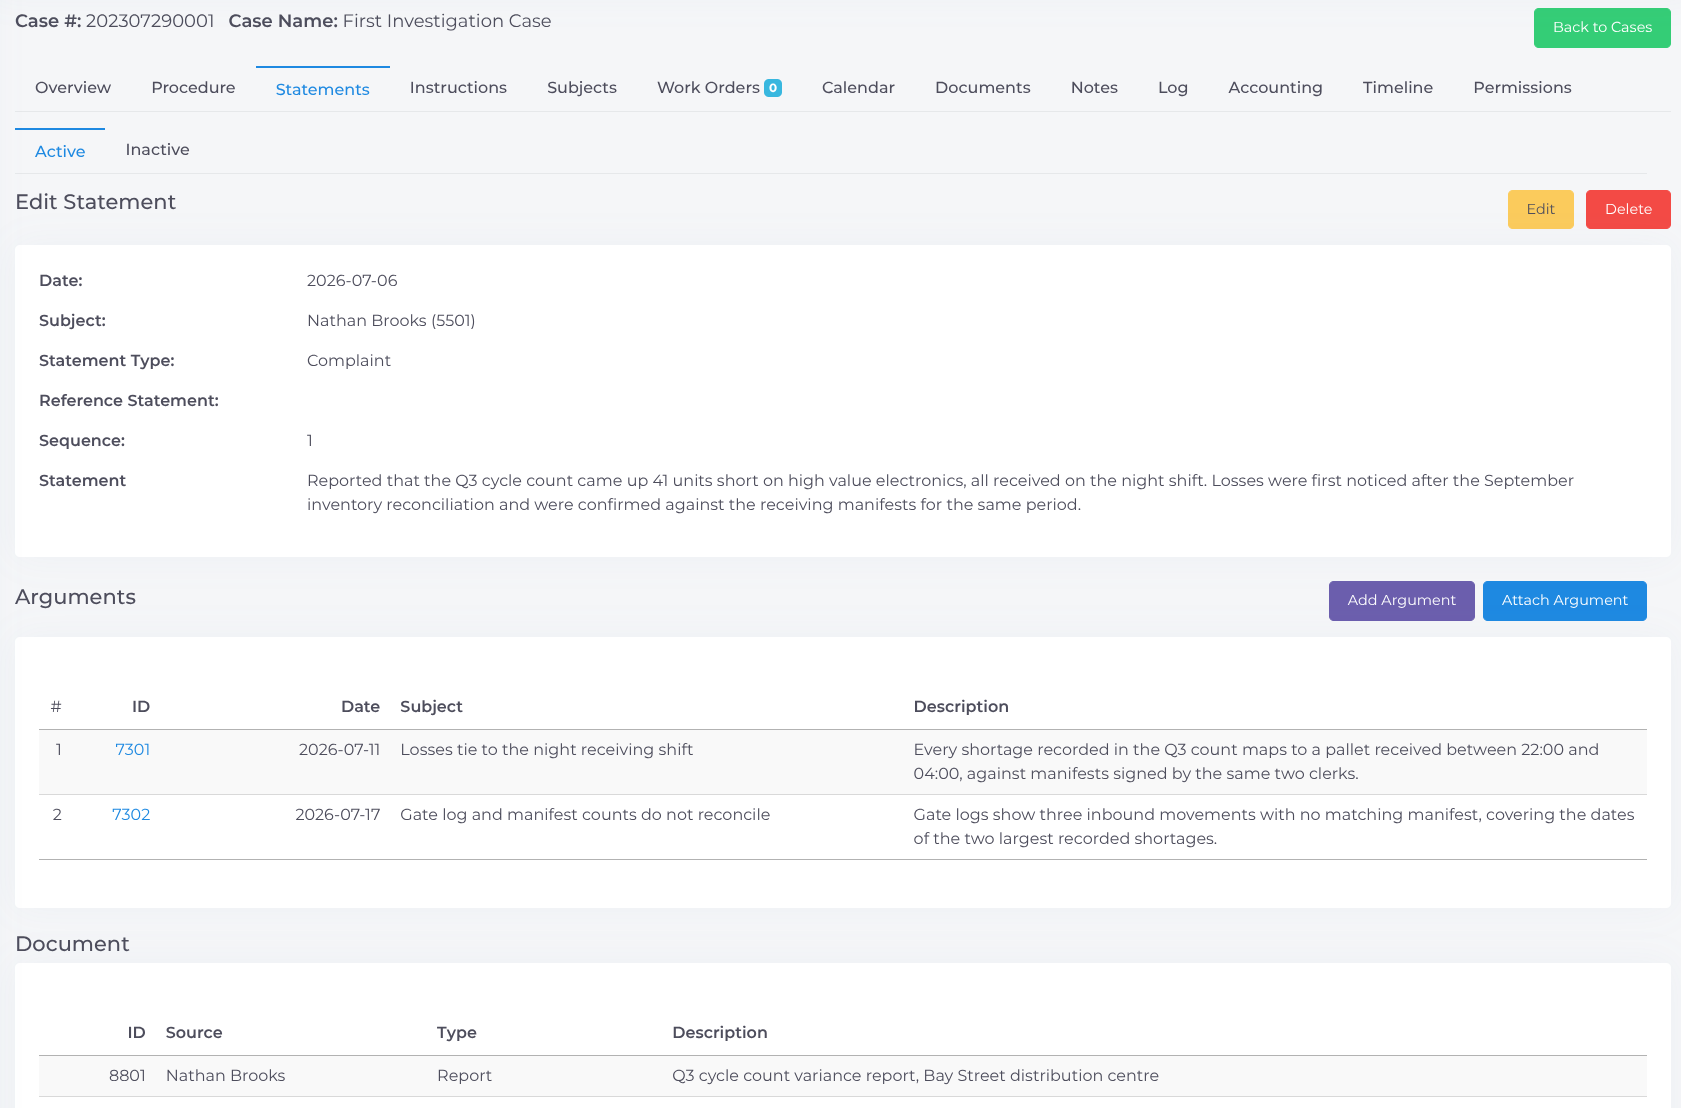This screenshot has width=1681, height=1108.
Task: Open argument ID 7301 link
Action: [x=132, y=750]
